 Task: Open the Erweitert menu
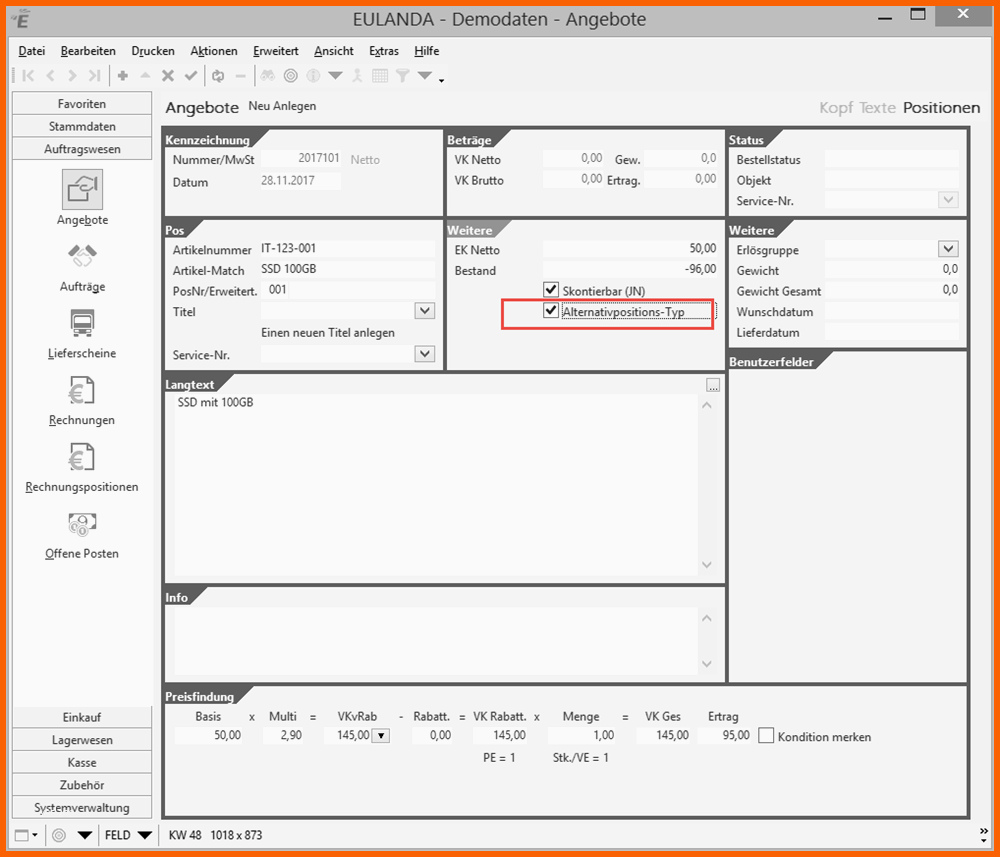point(276,51)
